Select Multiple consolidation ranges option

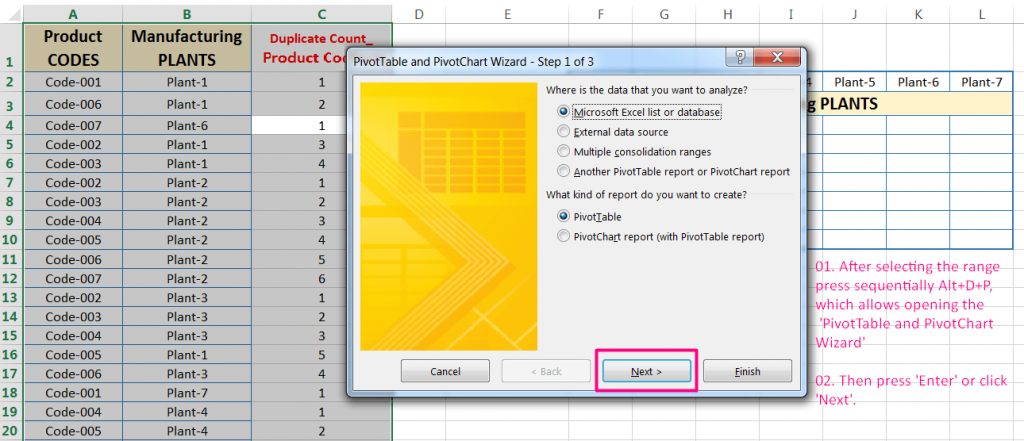pos(565,152)
